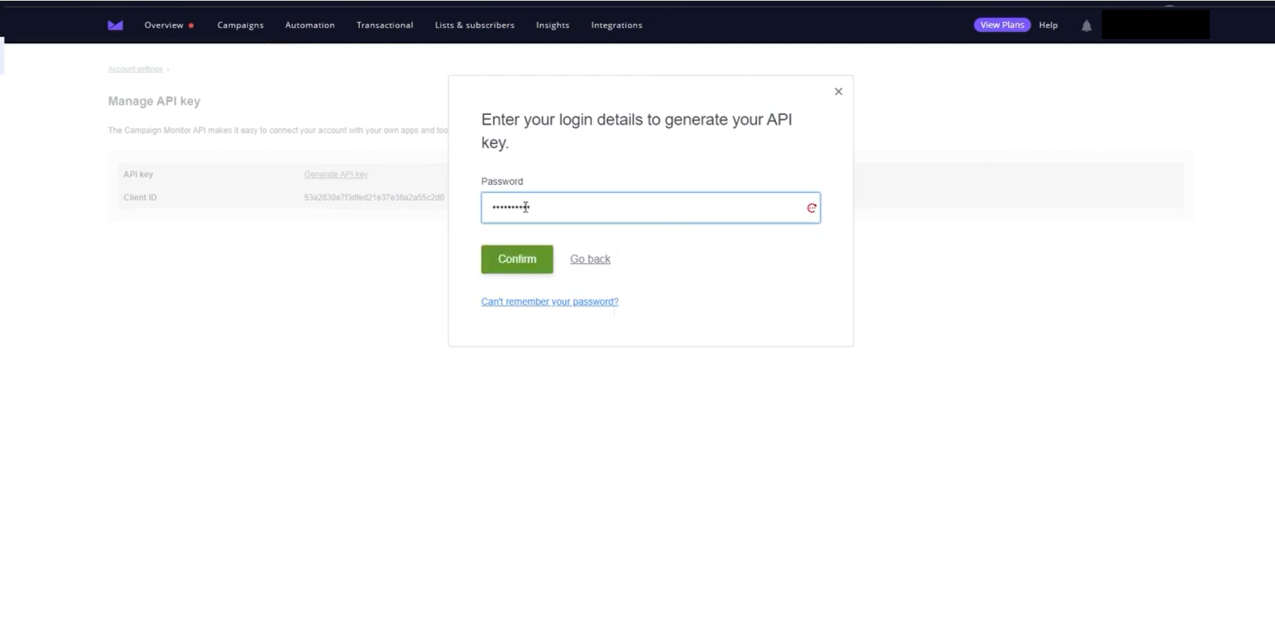Go to the Insights section
This screenshot has width=1275, height=643.
[553, 25]
